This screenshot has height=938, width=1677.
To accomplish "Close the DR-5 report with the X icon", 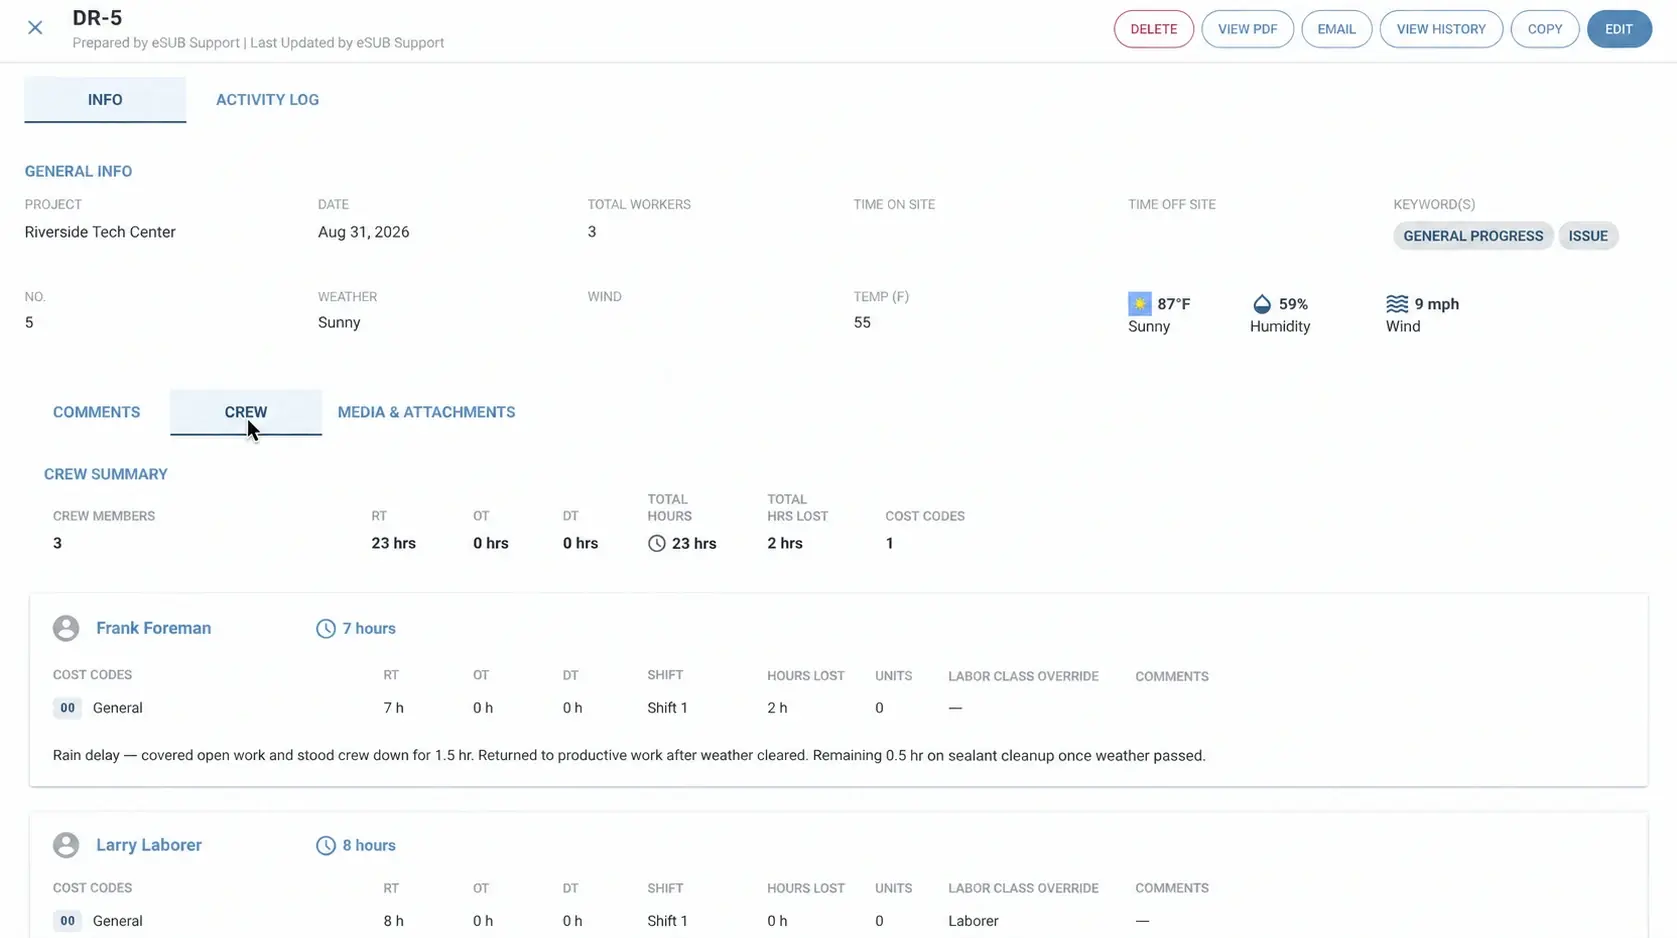I will click(35, 28).
